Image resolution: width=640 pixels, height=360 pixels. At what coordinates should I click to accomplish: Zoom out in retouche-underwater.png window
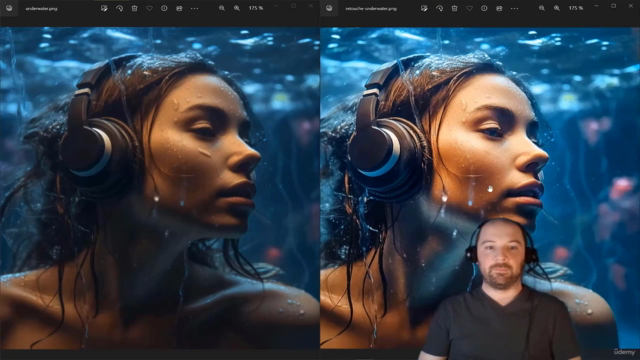542,8
